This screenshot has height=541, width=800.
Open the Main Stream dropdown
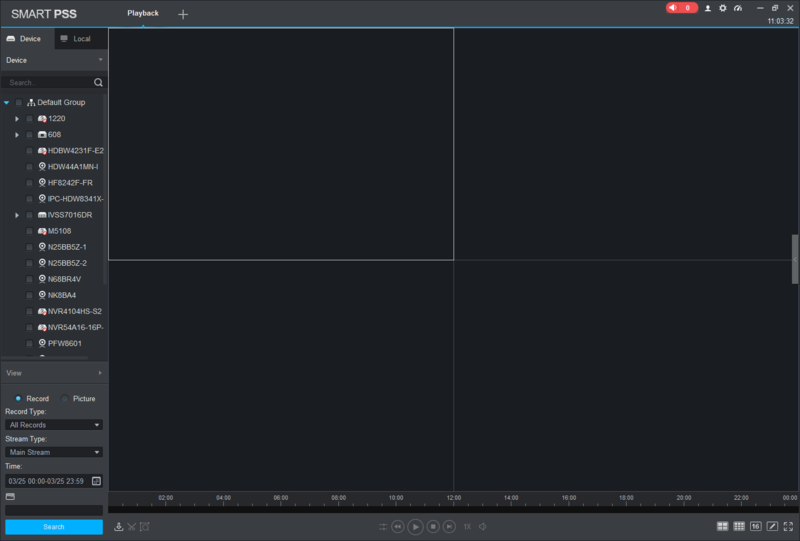[x=54, y=452]
